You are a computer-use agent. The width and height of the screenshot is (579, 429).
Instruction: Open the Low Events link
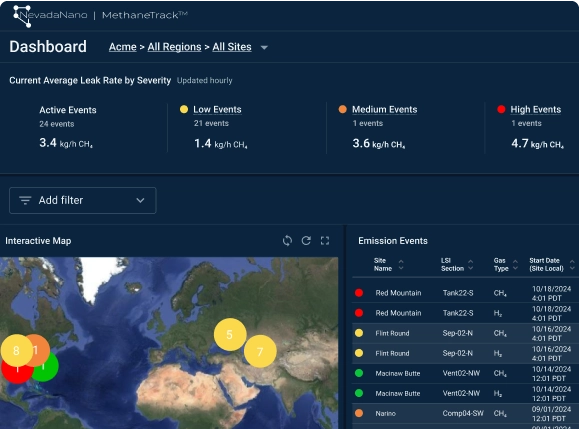217,110
